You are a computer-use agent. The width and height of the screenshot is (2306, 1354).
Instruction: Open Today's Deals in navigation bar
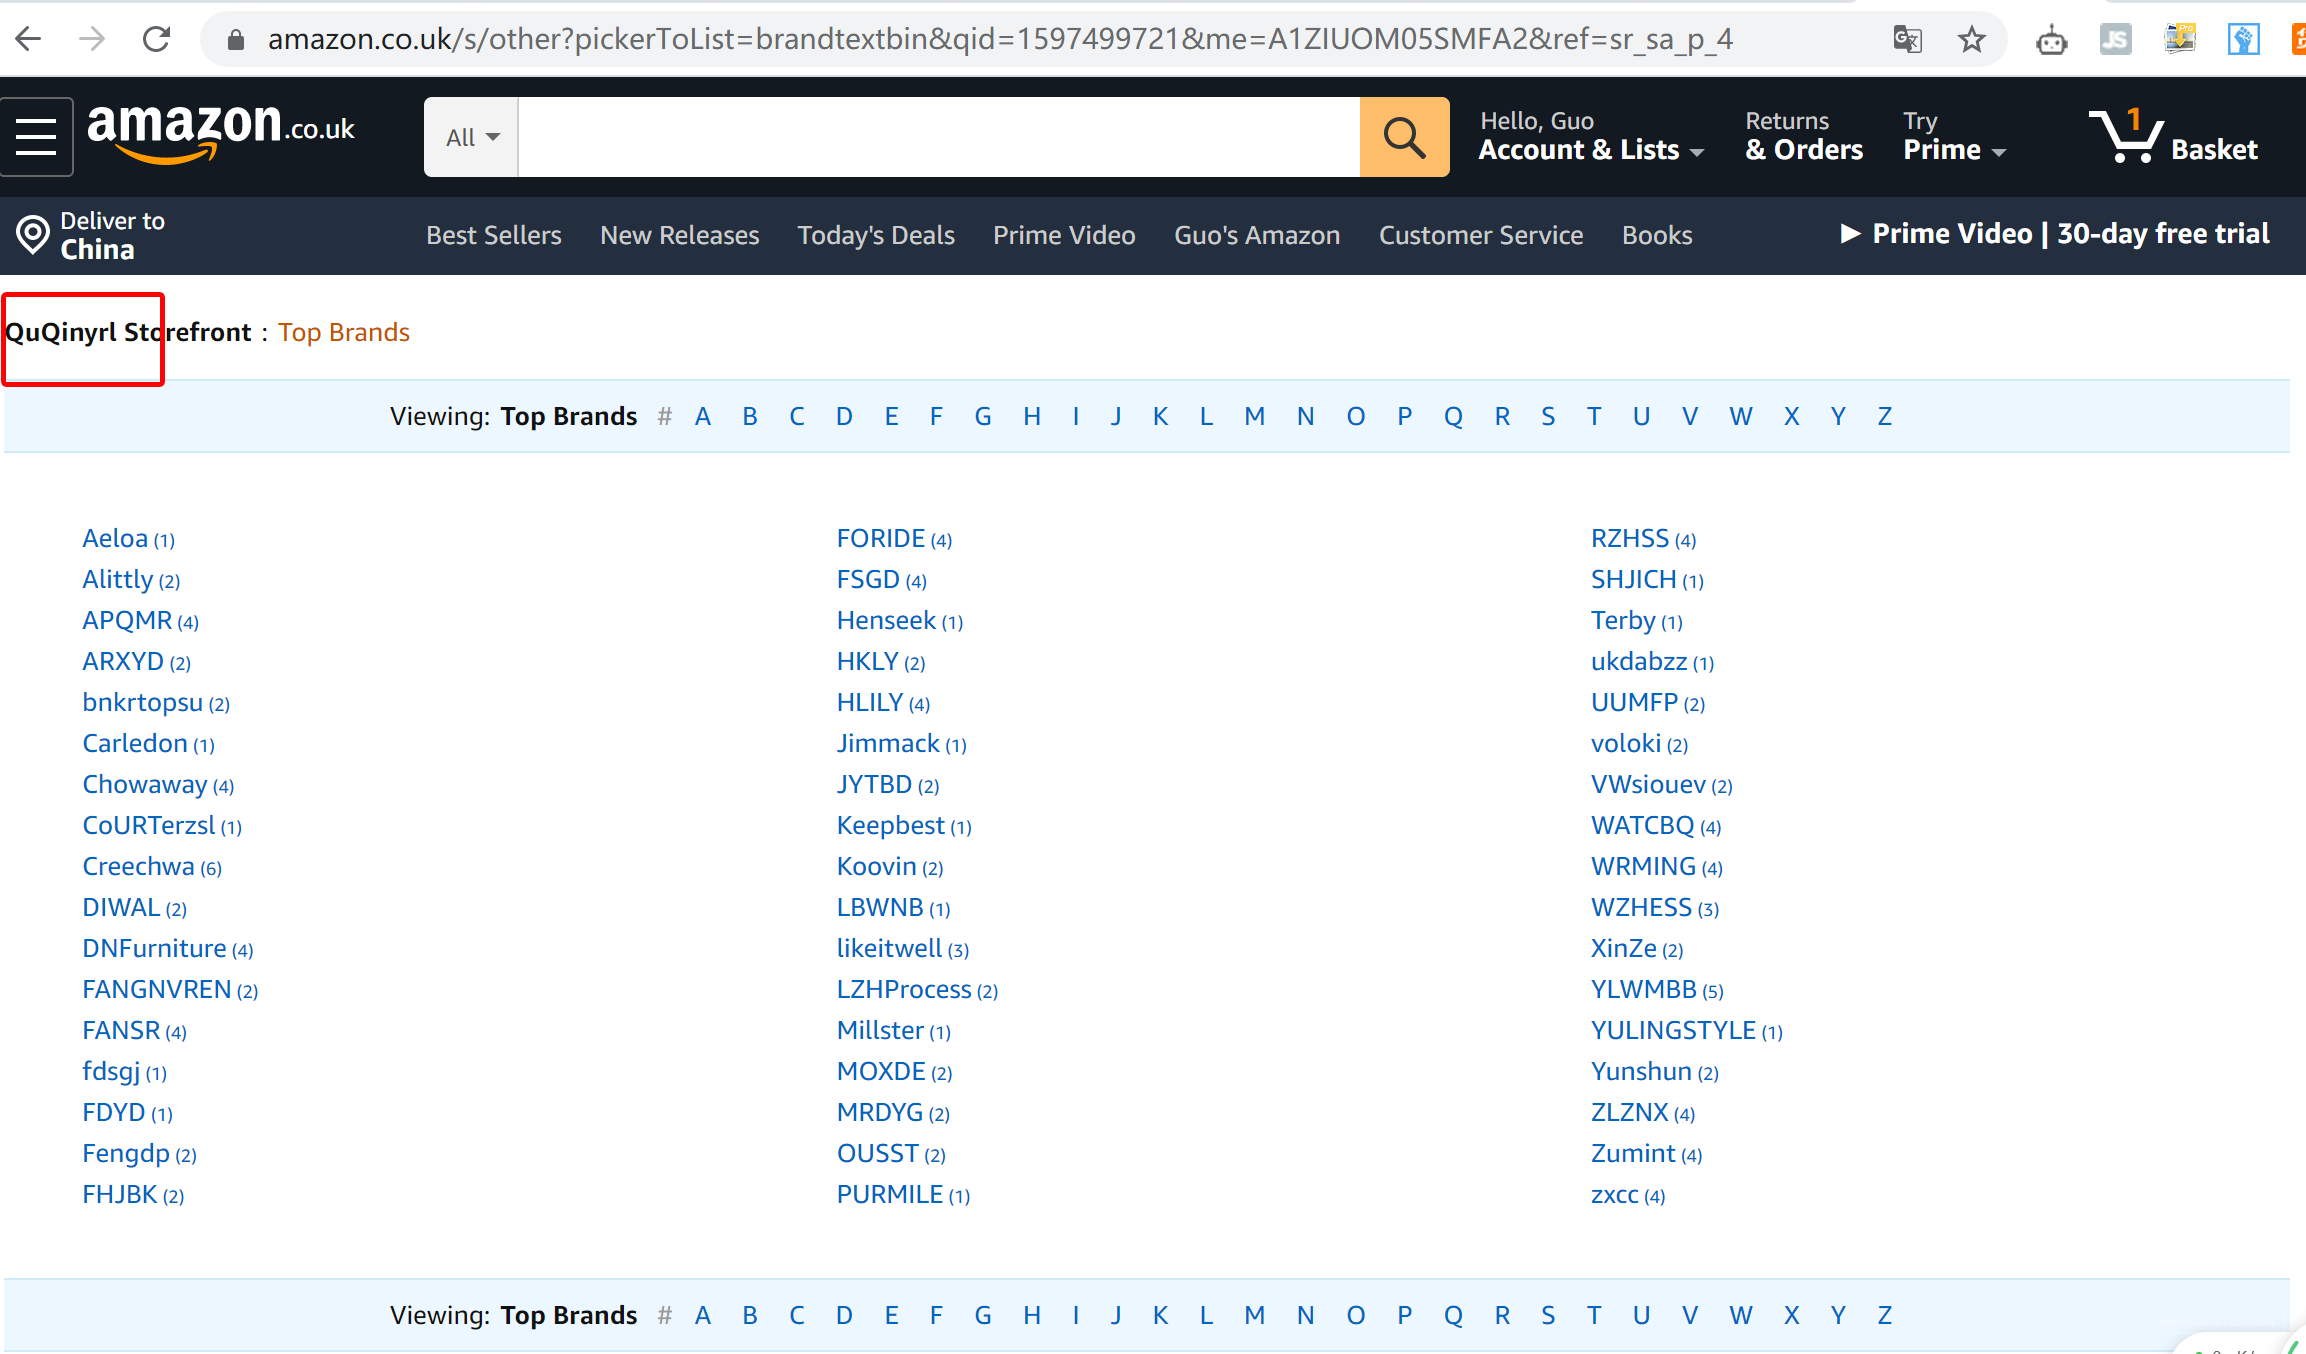tap(875, 235)
